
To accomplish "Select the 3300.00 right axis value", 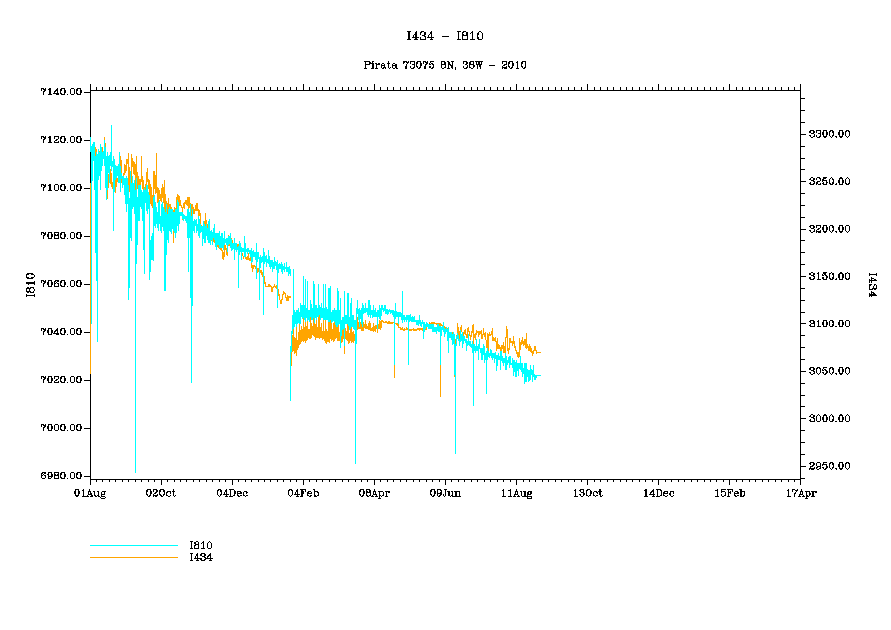I will point(829,134).
